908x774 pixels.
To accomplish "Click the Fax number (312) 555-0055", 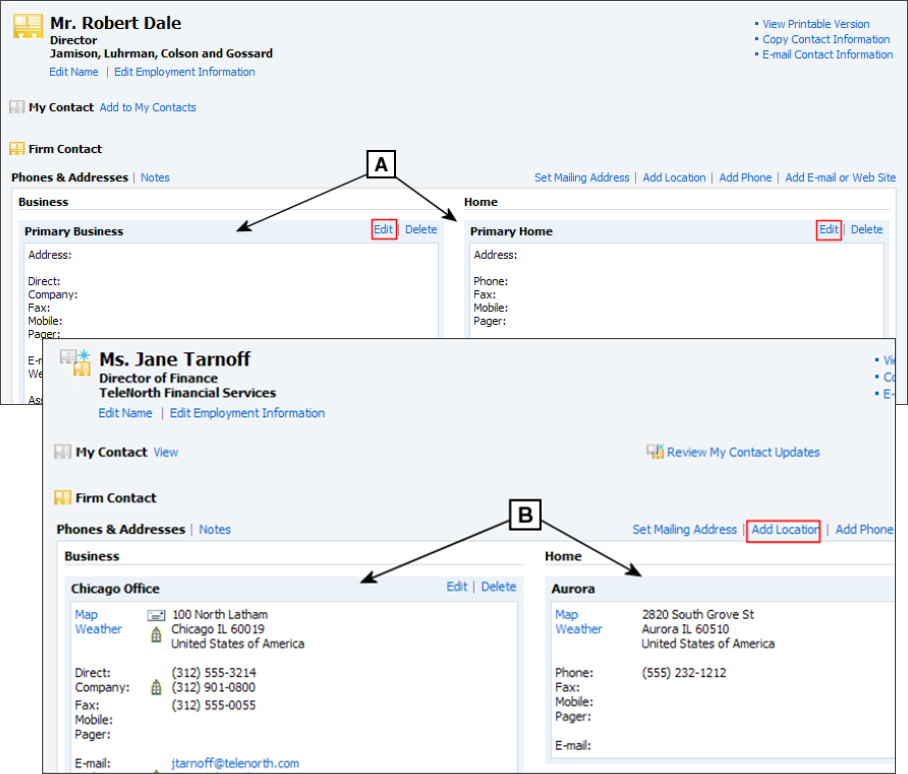I will [x=214, y=705].
